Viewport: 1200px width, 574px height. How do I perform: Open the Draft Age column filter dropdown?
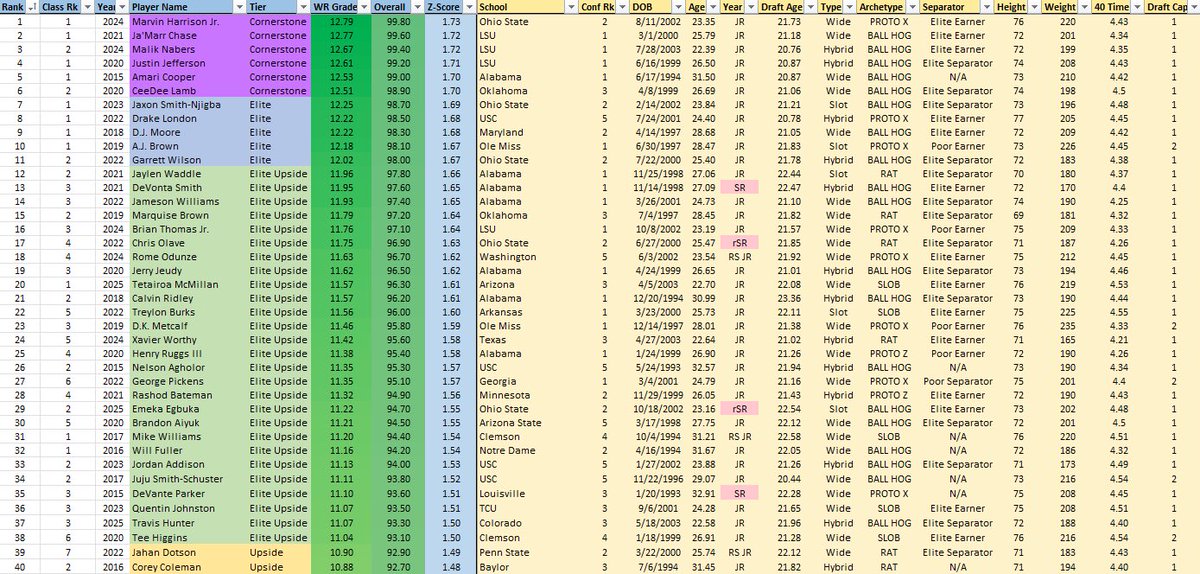pos(810,6)
